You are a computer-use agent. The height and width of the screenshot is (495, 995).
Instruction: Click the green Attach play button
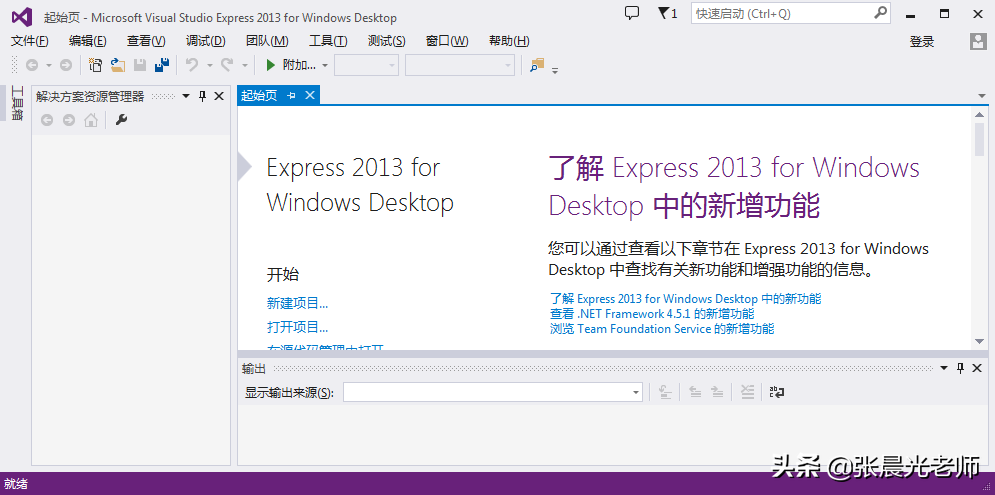(271, 65)
